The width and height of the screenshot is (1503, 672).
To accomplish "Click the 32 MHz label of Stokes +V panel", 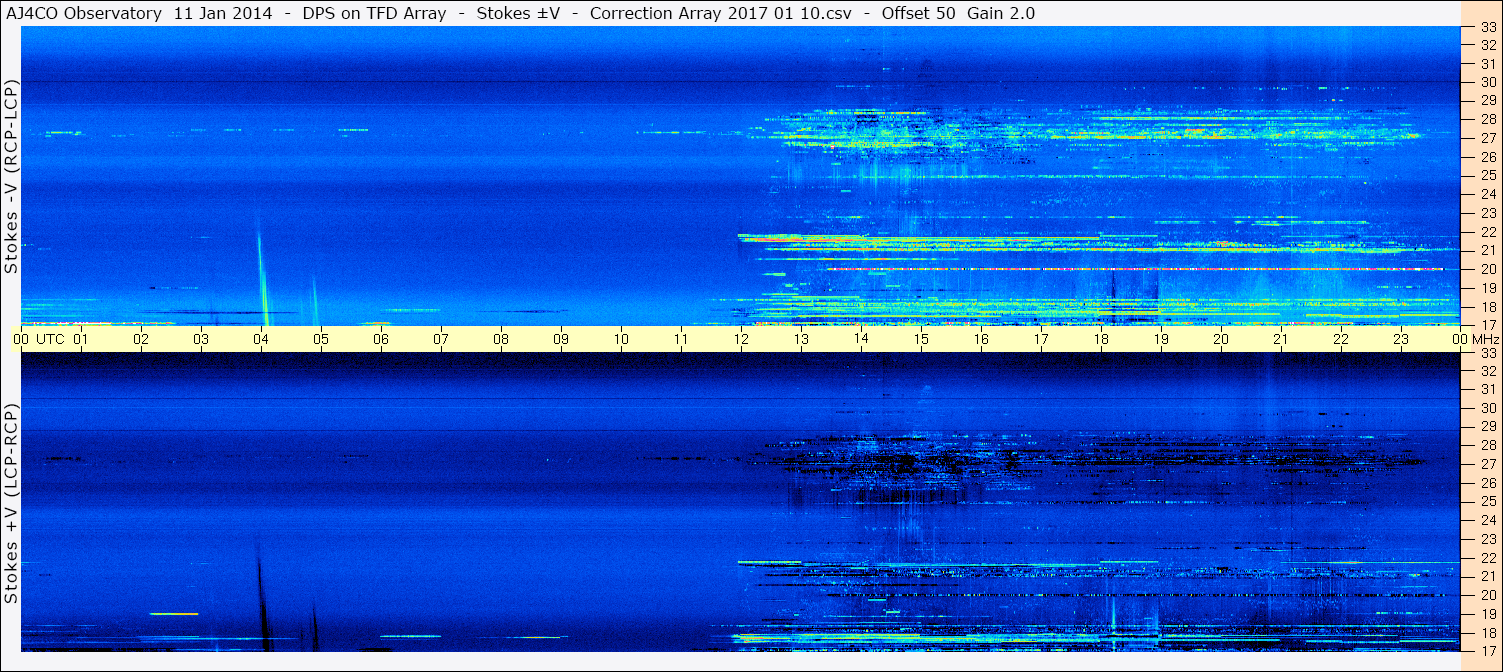I will pyautogui.click(x=1488, y=370).
